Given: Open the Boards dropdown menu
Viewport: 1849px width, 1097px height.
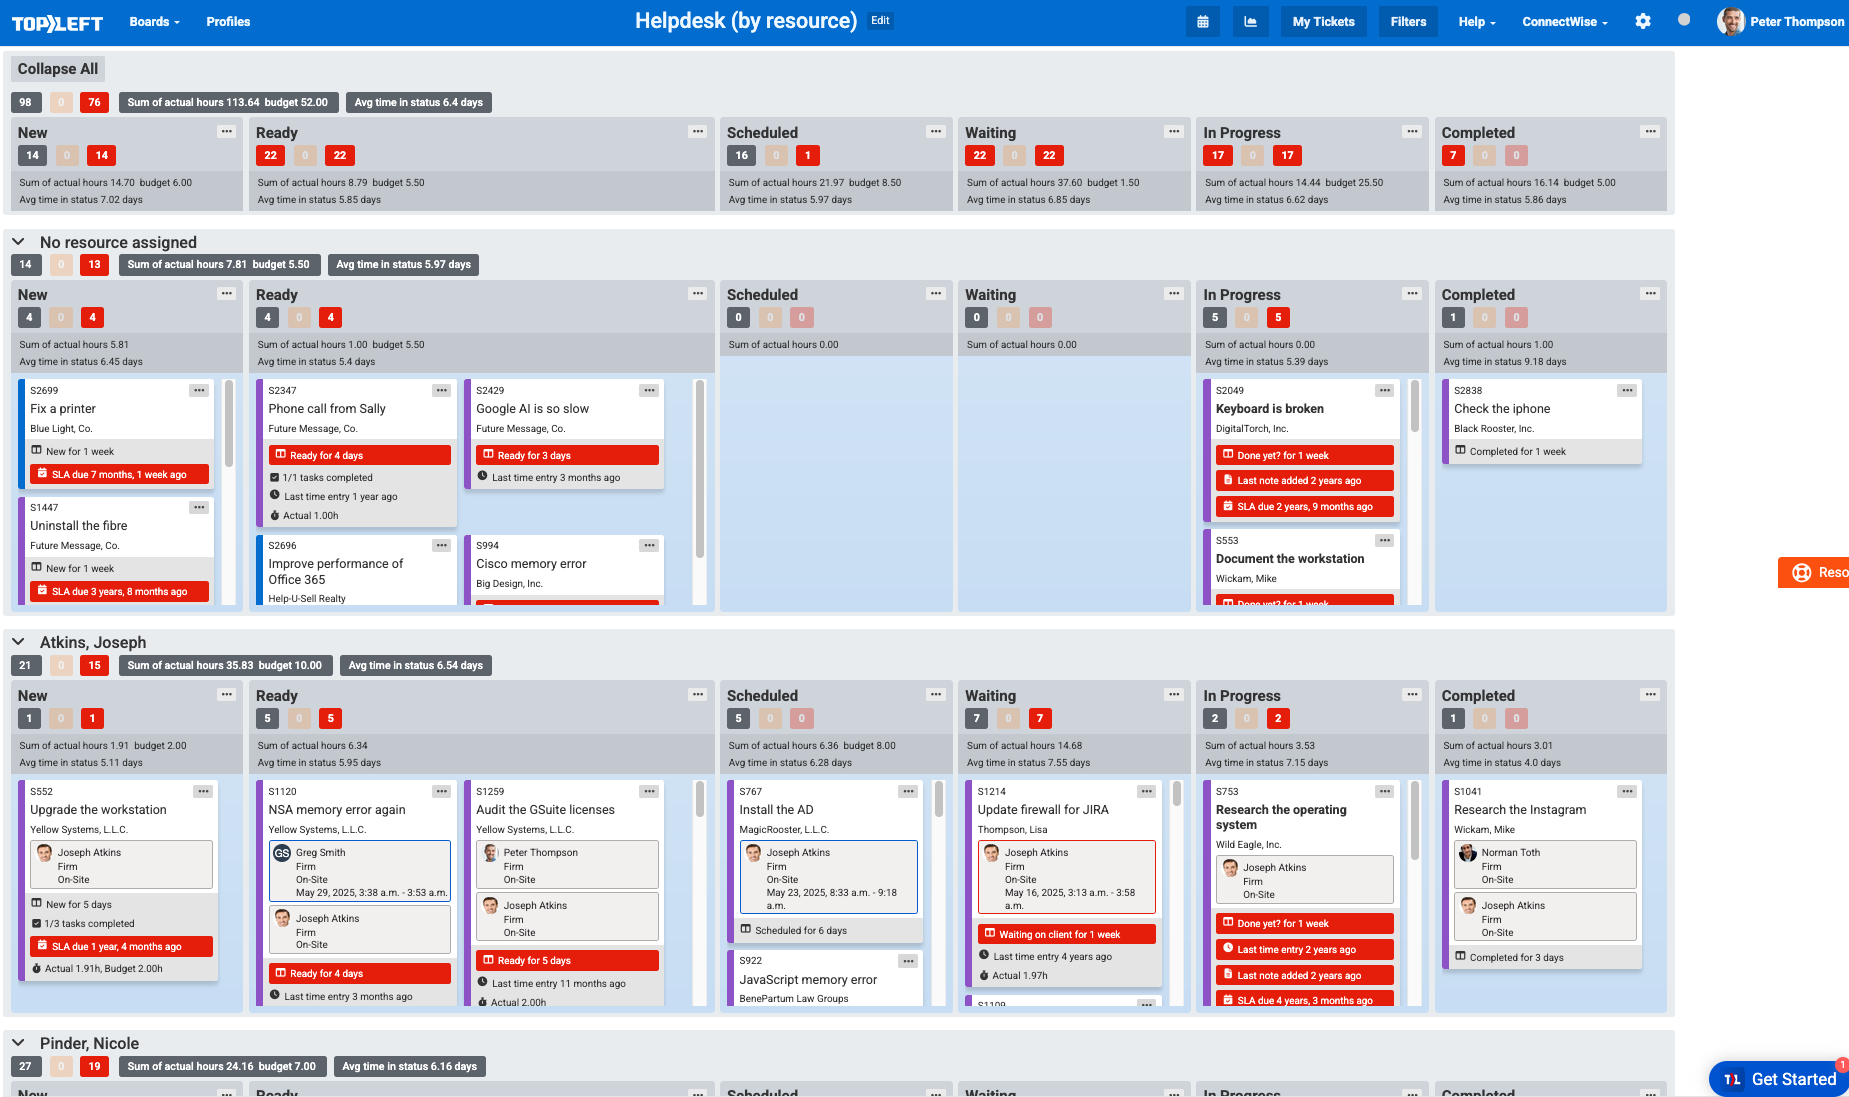Looking at the screenshot, I should [x=154, y=22].
